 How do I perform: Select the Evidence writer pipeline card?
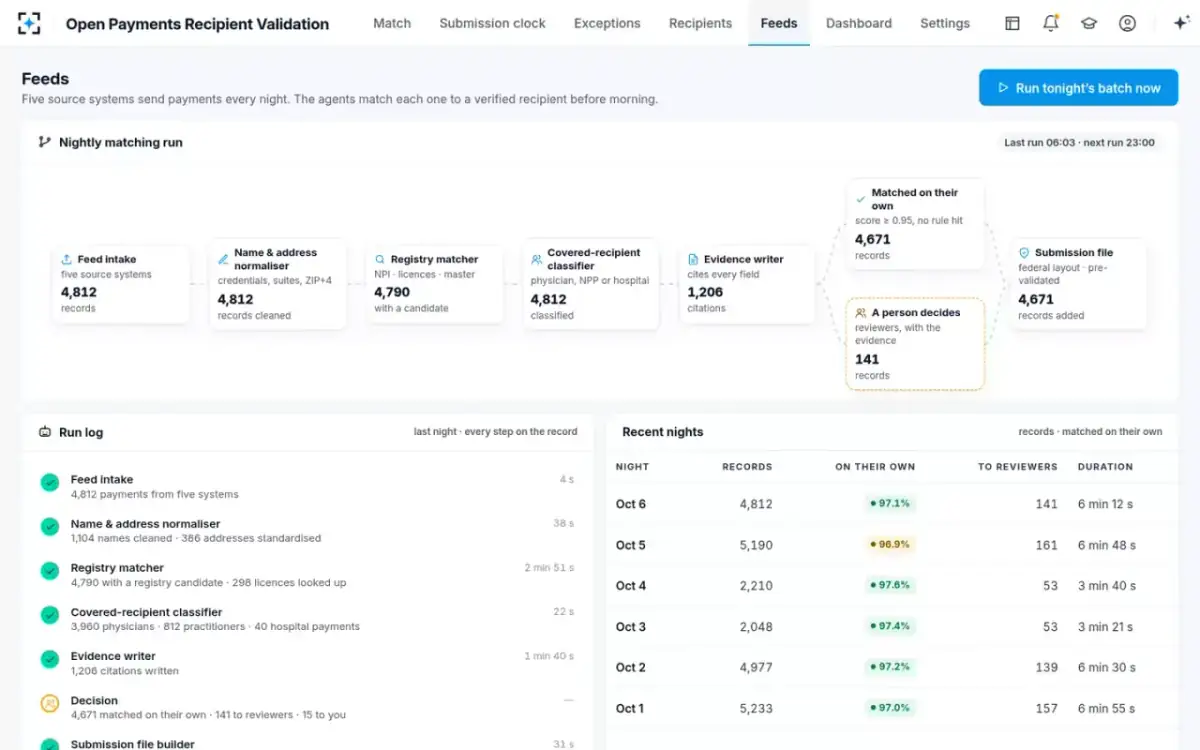coord(748,284)
